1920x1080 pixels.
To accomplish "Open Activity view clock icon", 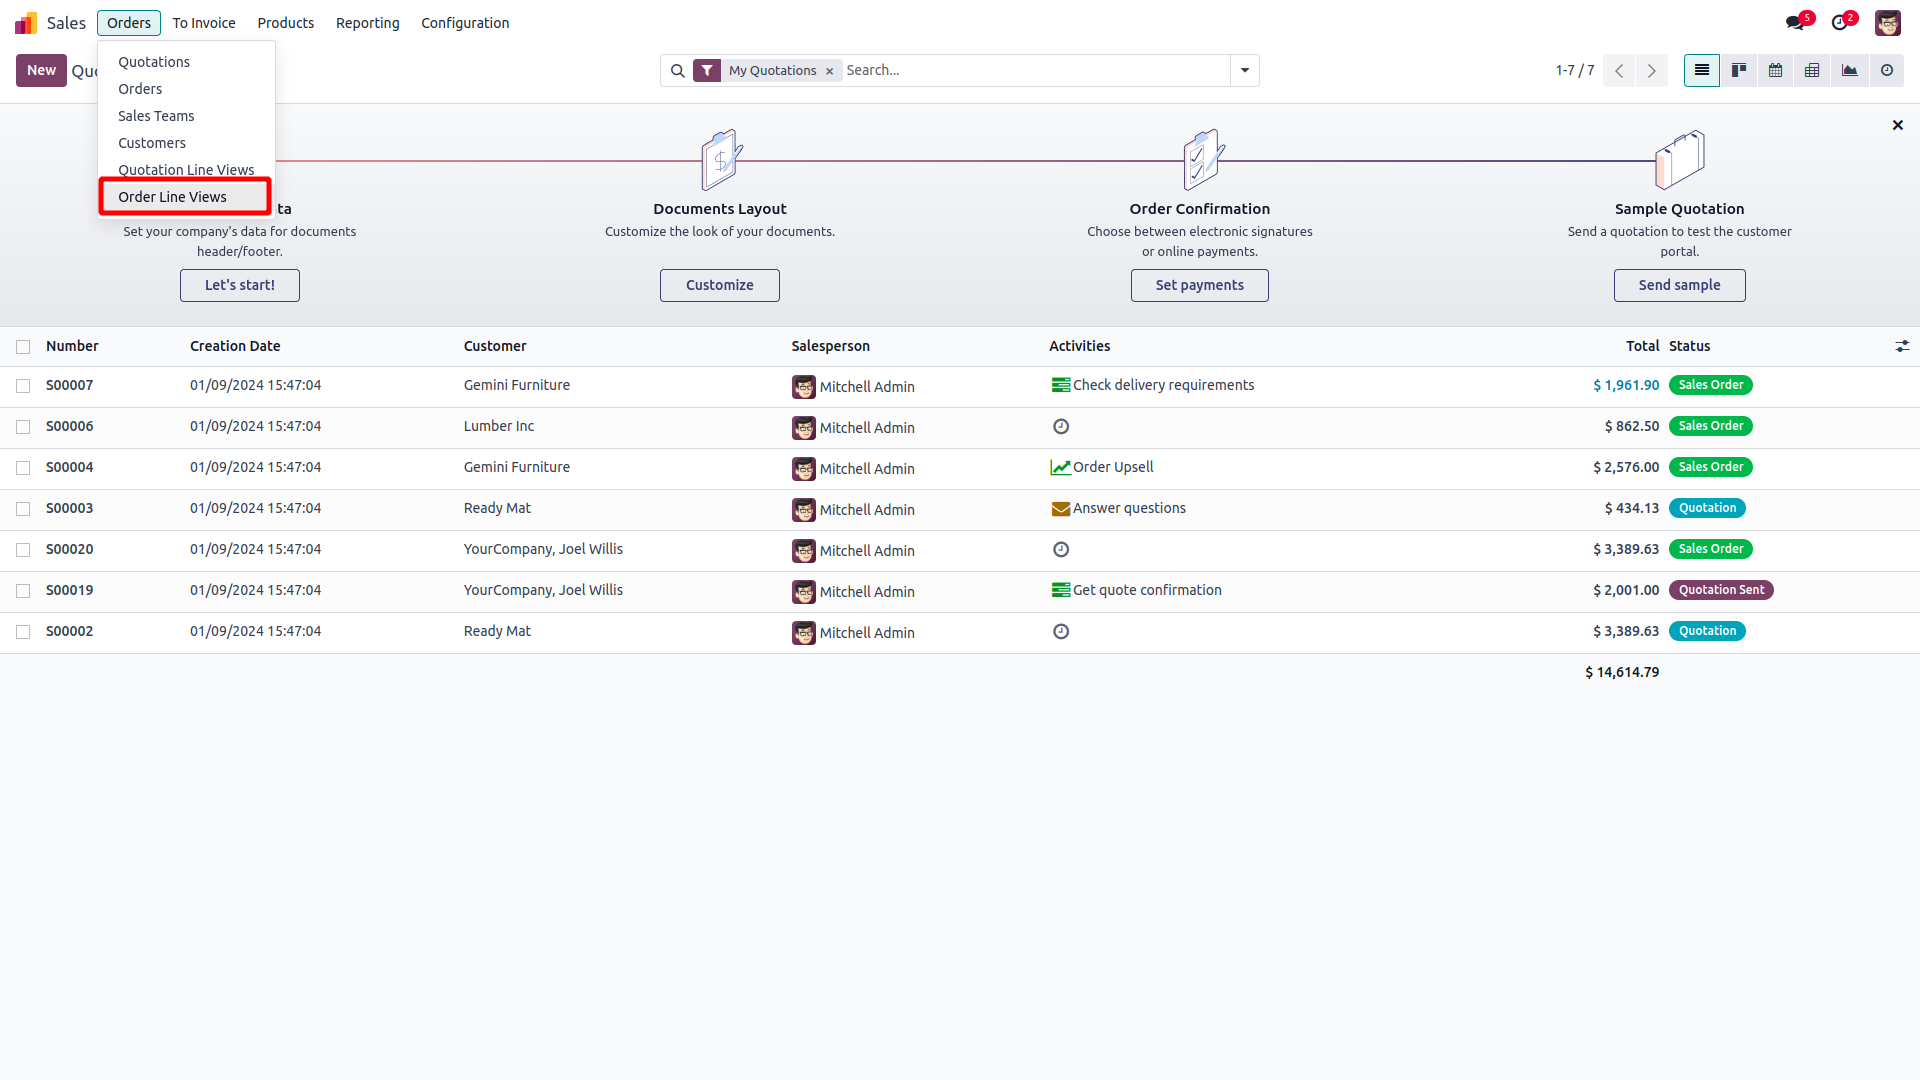I will click(1886, 70).
